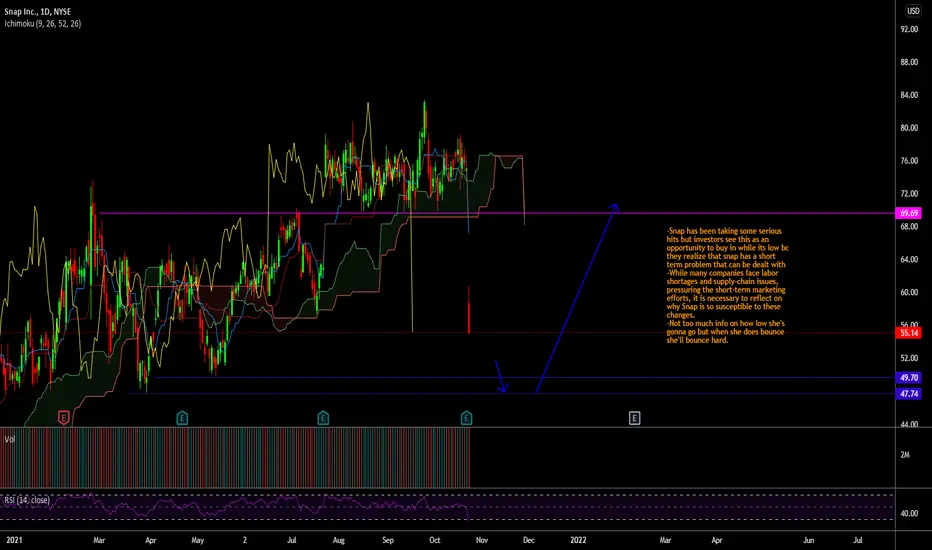This screenshot has height=550, width=932.
Task: Select the Vol indicator label
Action: (x=10, y=439)
